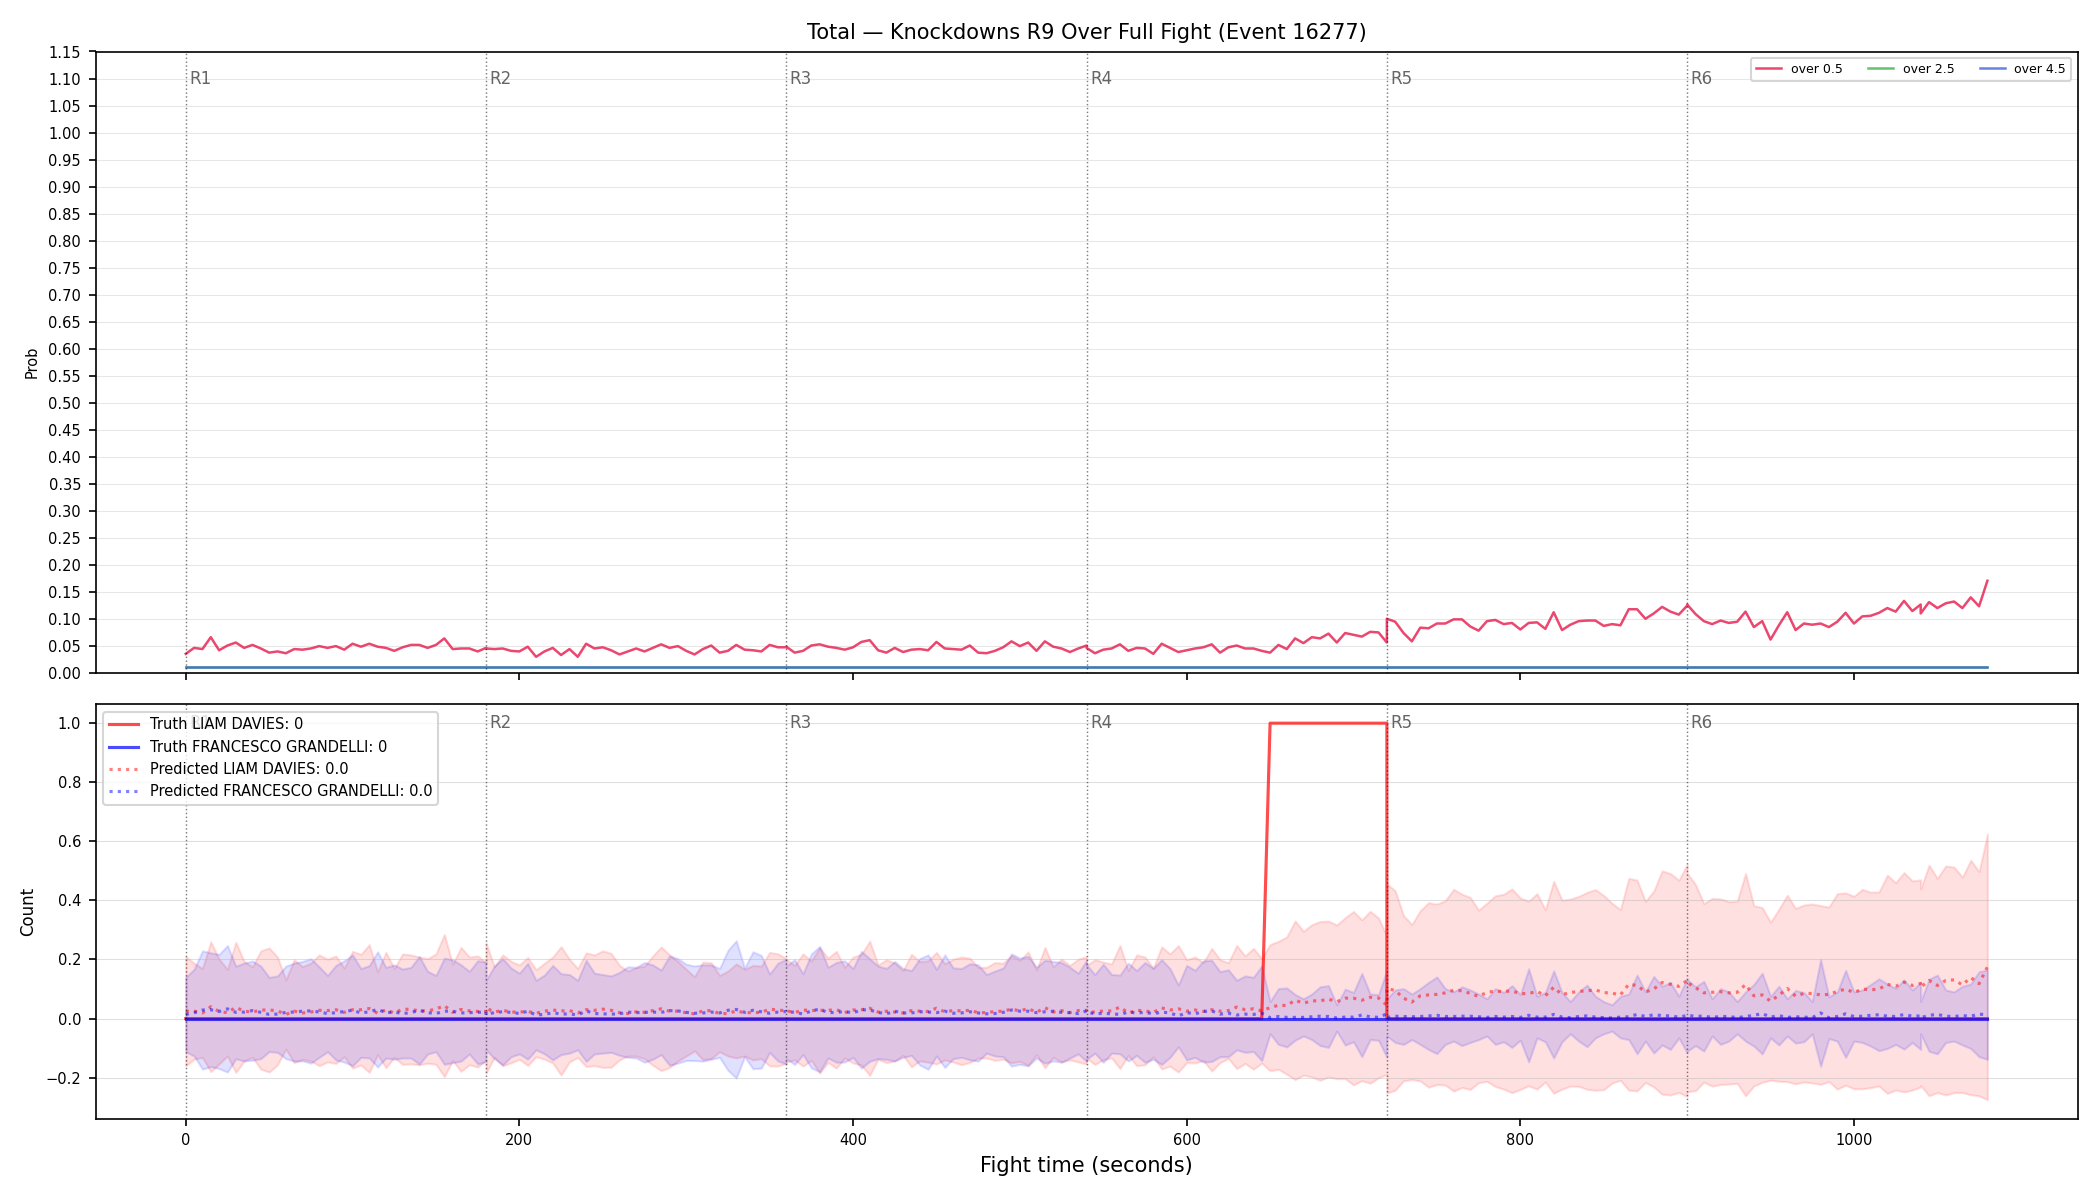Screen dimensions: 2100x1200
Task: Click the −0.2 tick on the Count axis
Action: point(64,1079)
